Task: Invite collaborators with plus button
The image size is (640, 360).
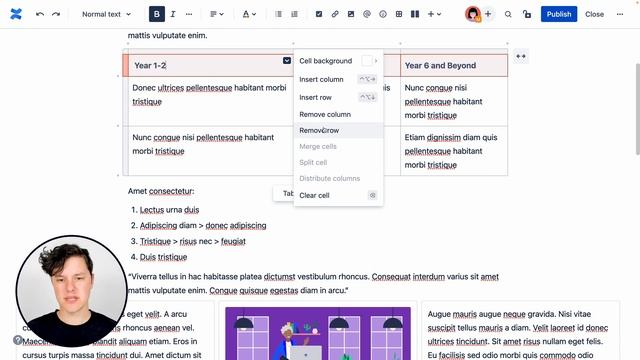Action: (x=488, y=14)
